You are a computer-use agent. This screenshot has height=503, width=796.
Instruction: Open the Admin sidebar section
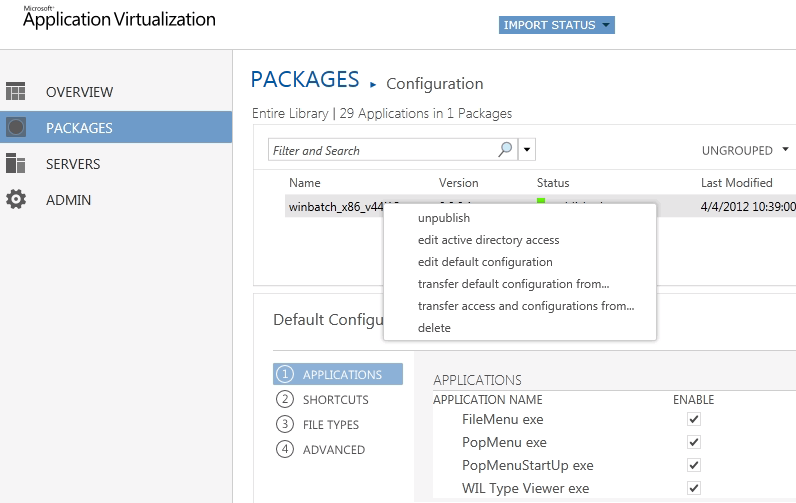69,200
